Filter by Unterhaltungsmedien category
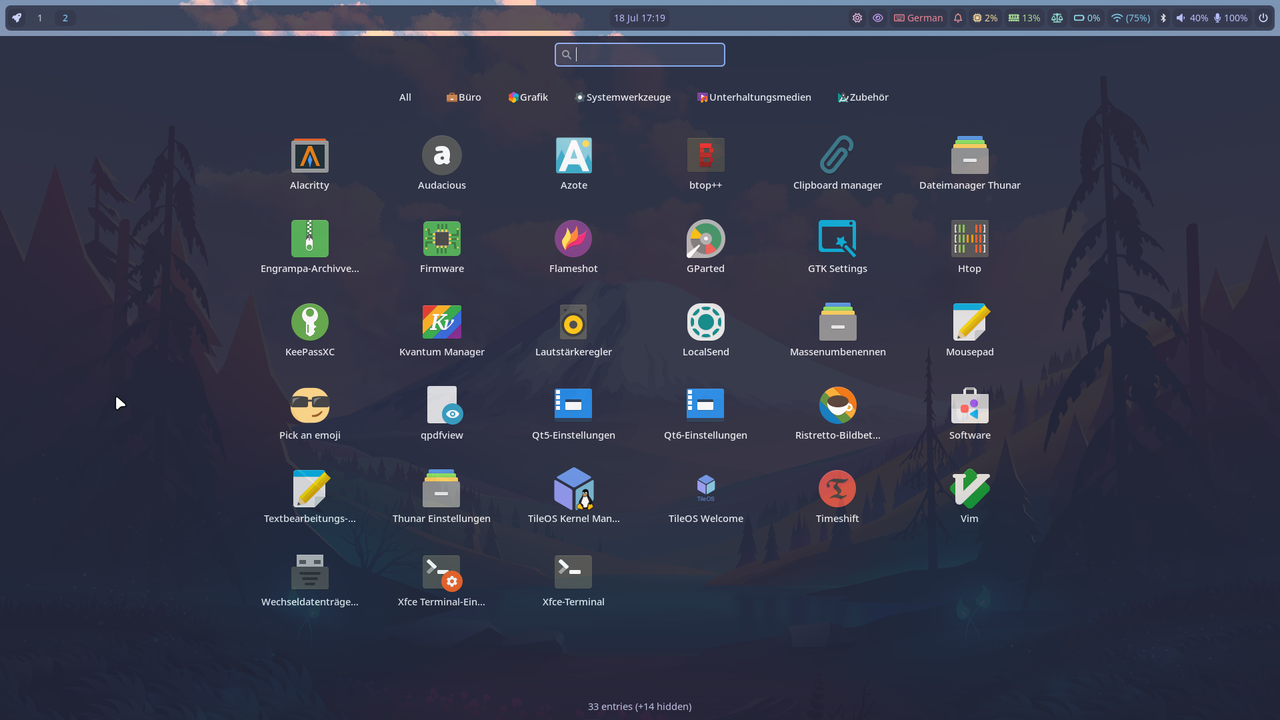Viewport: 1280px width, 720px height. [x=754, y=97]
